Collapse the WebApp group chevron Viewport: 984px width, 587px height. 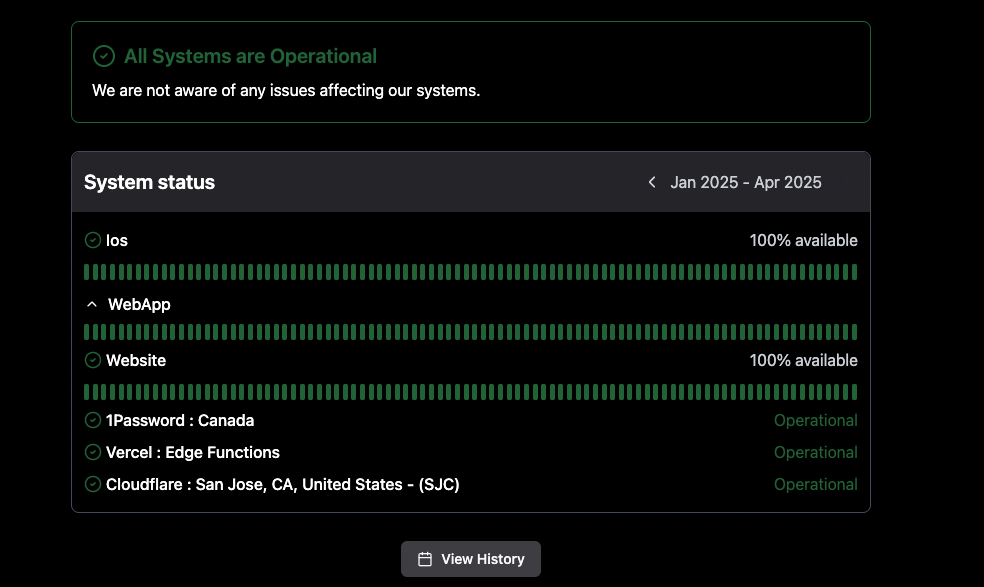92,304
